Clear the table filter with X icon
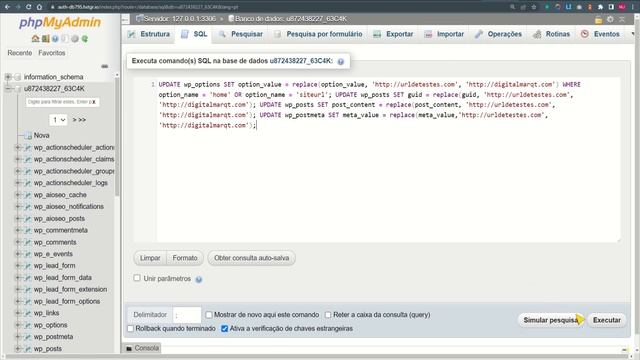Screen dimensions: 640x360 click(x=93, y=102)
